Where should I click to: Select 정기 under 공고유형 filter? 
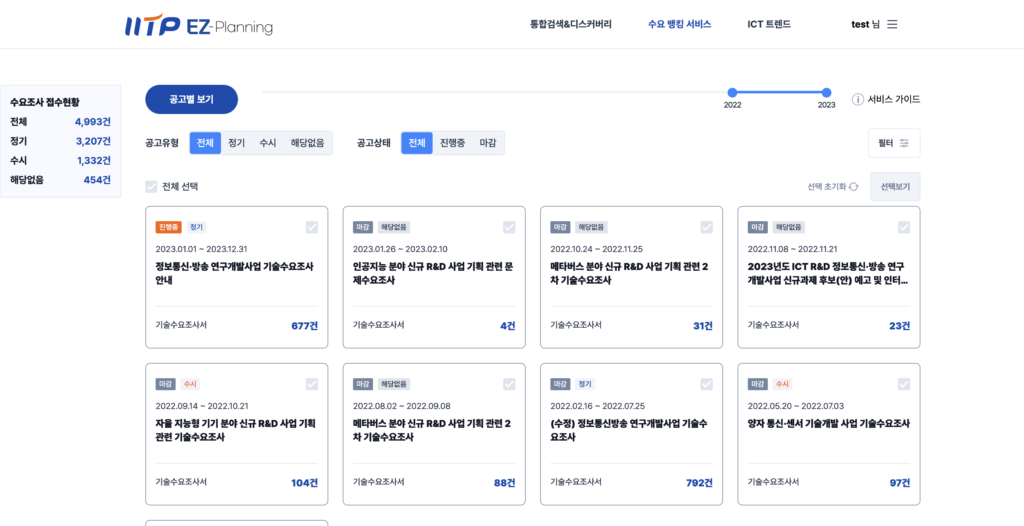[x=236, y=143]
